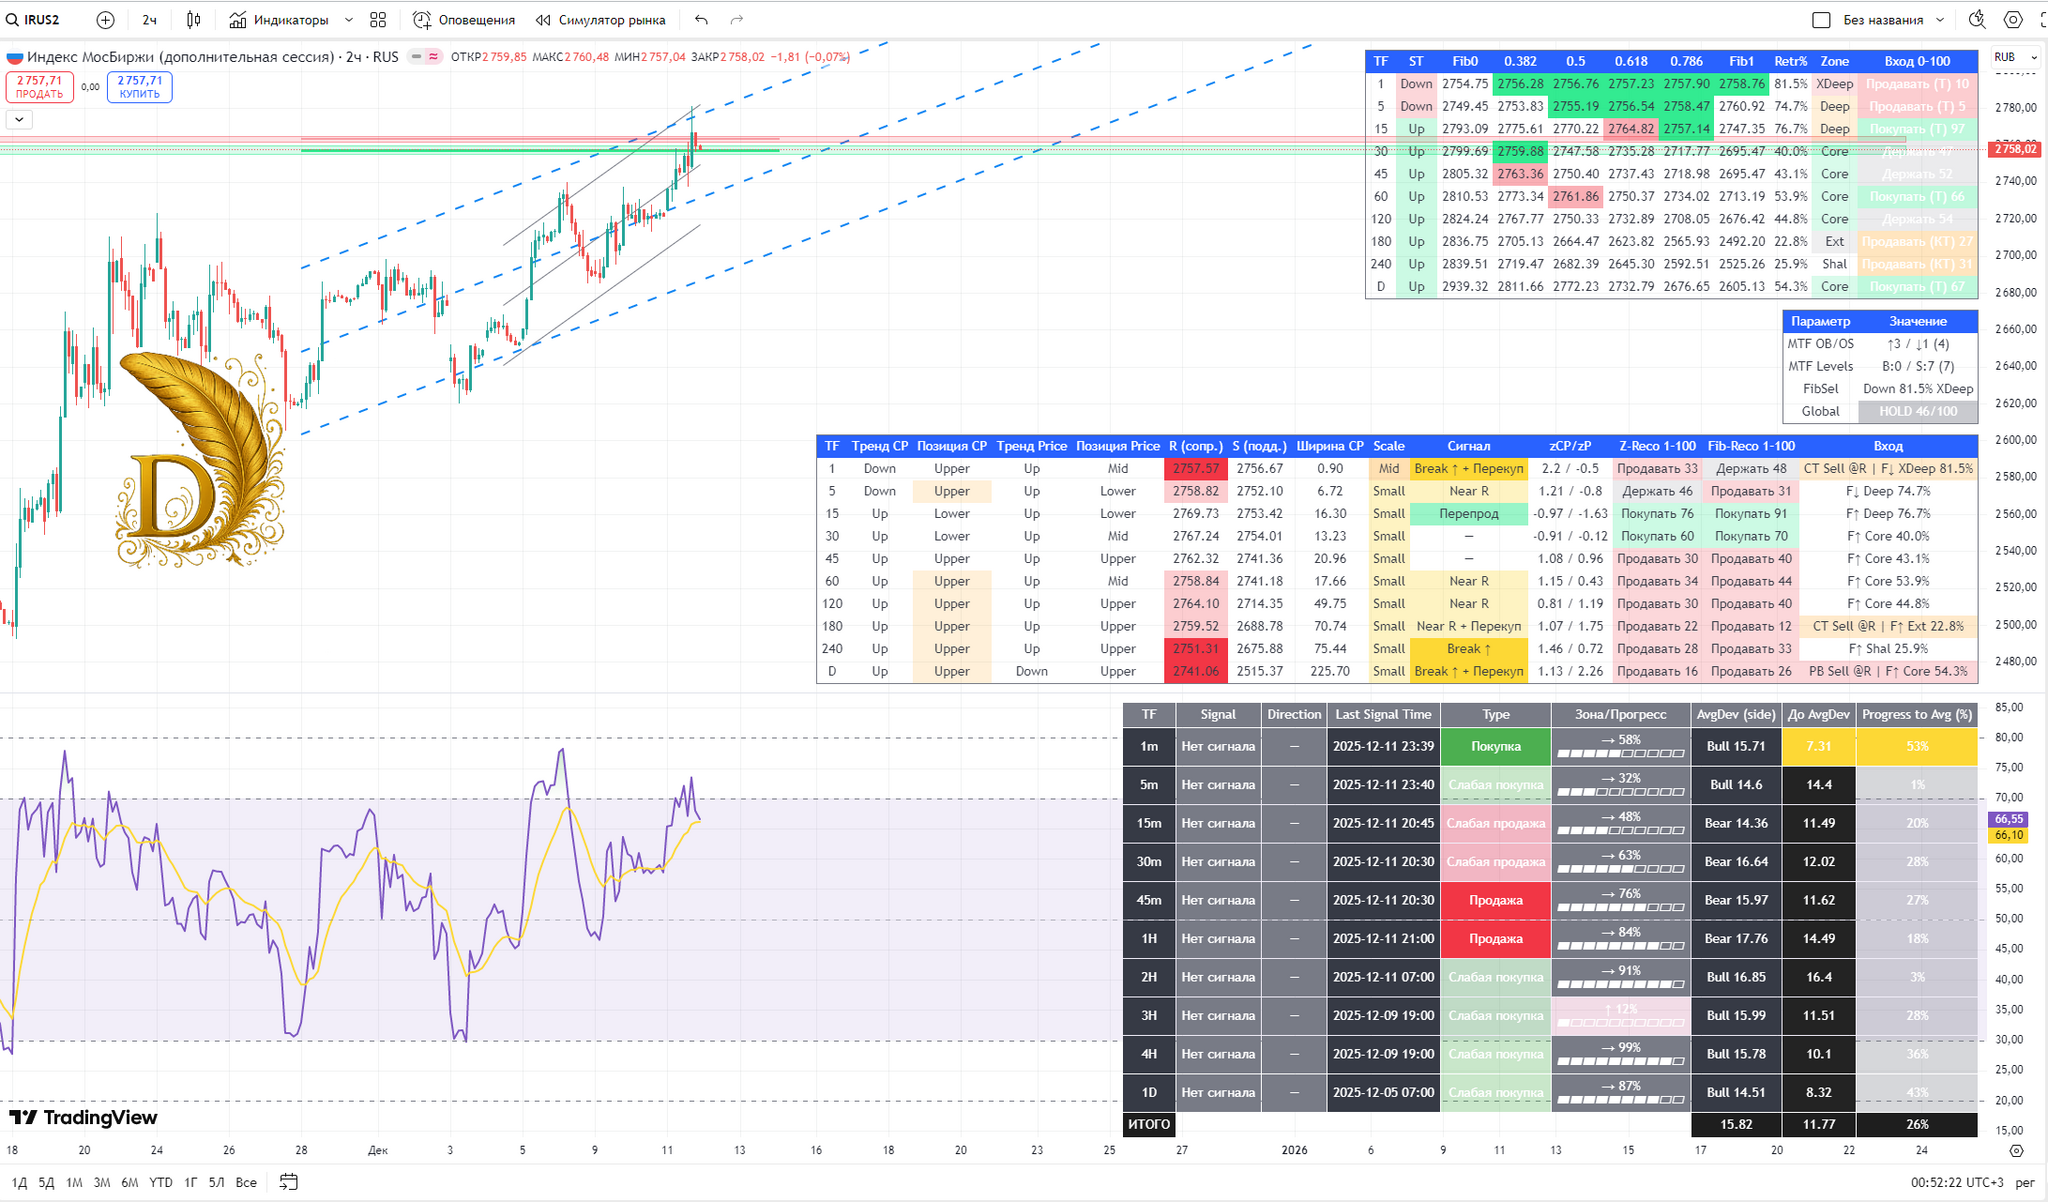Select the 1М time range tab
Screen dimensions: 2048x1202
pyautogui.click(x=74, y=1182)
